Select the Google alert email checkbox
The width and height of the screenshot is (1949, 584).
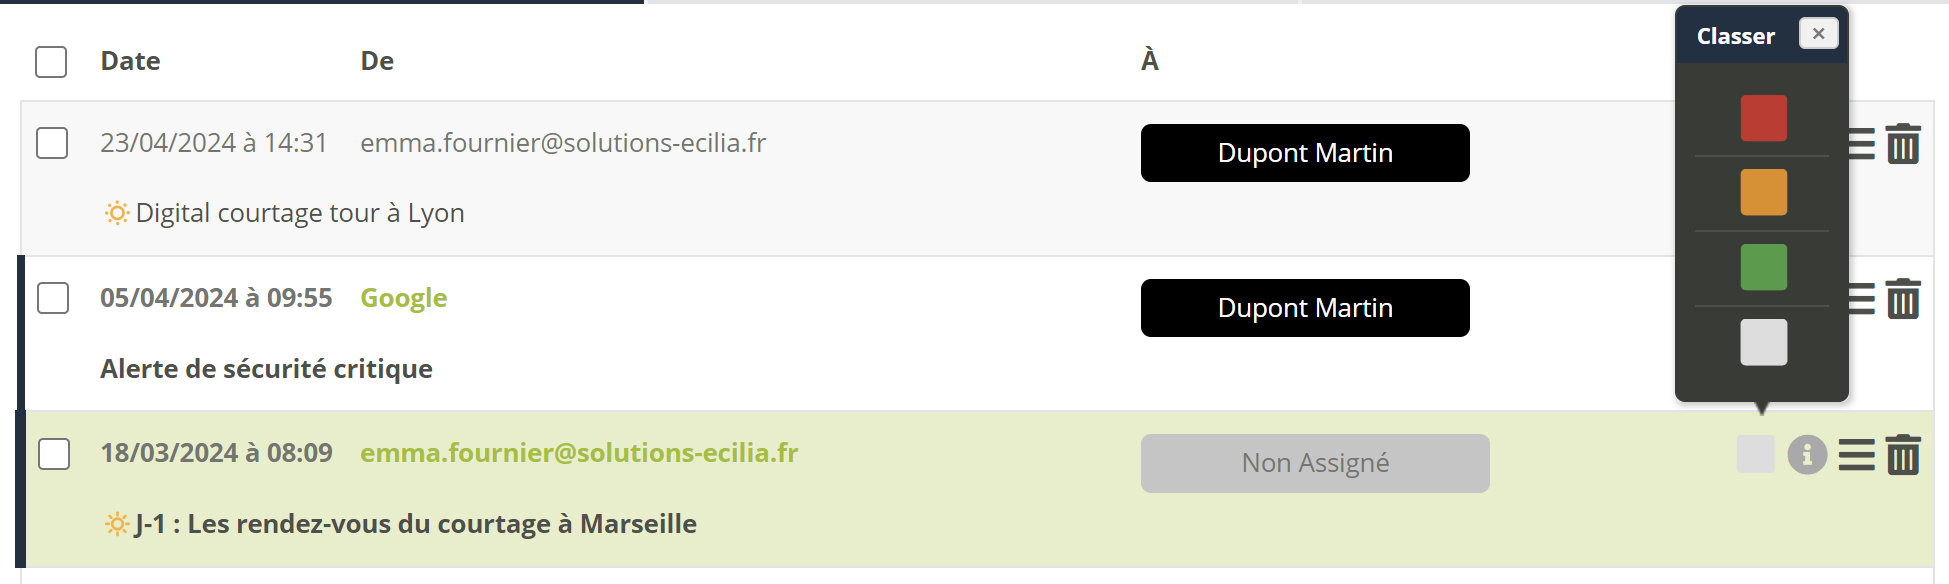tap(53, 298)
